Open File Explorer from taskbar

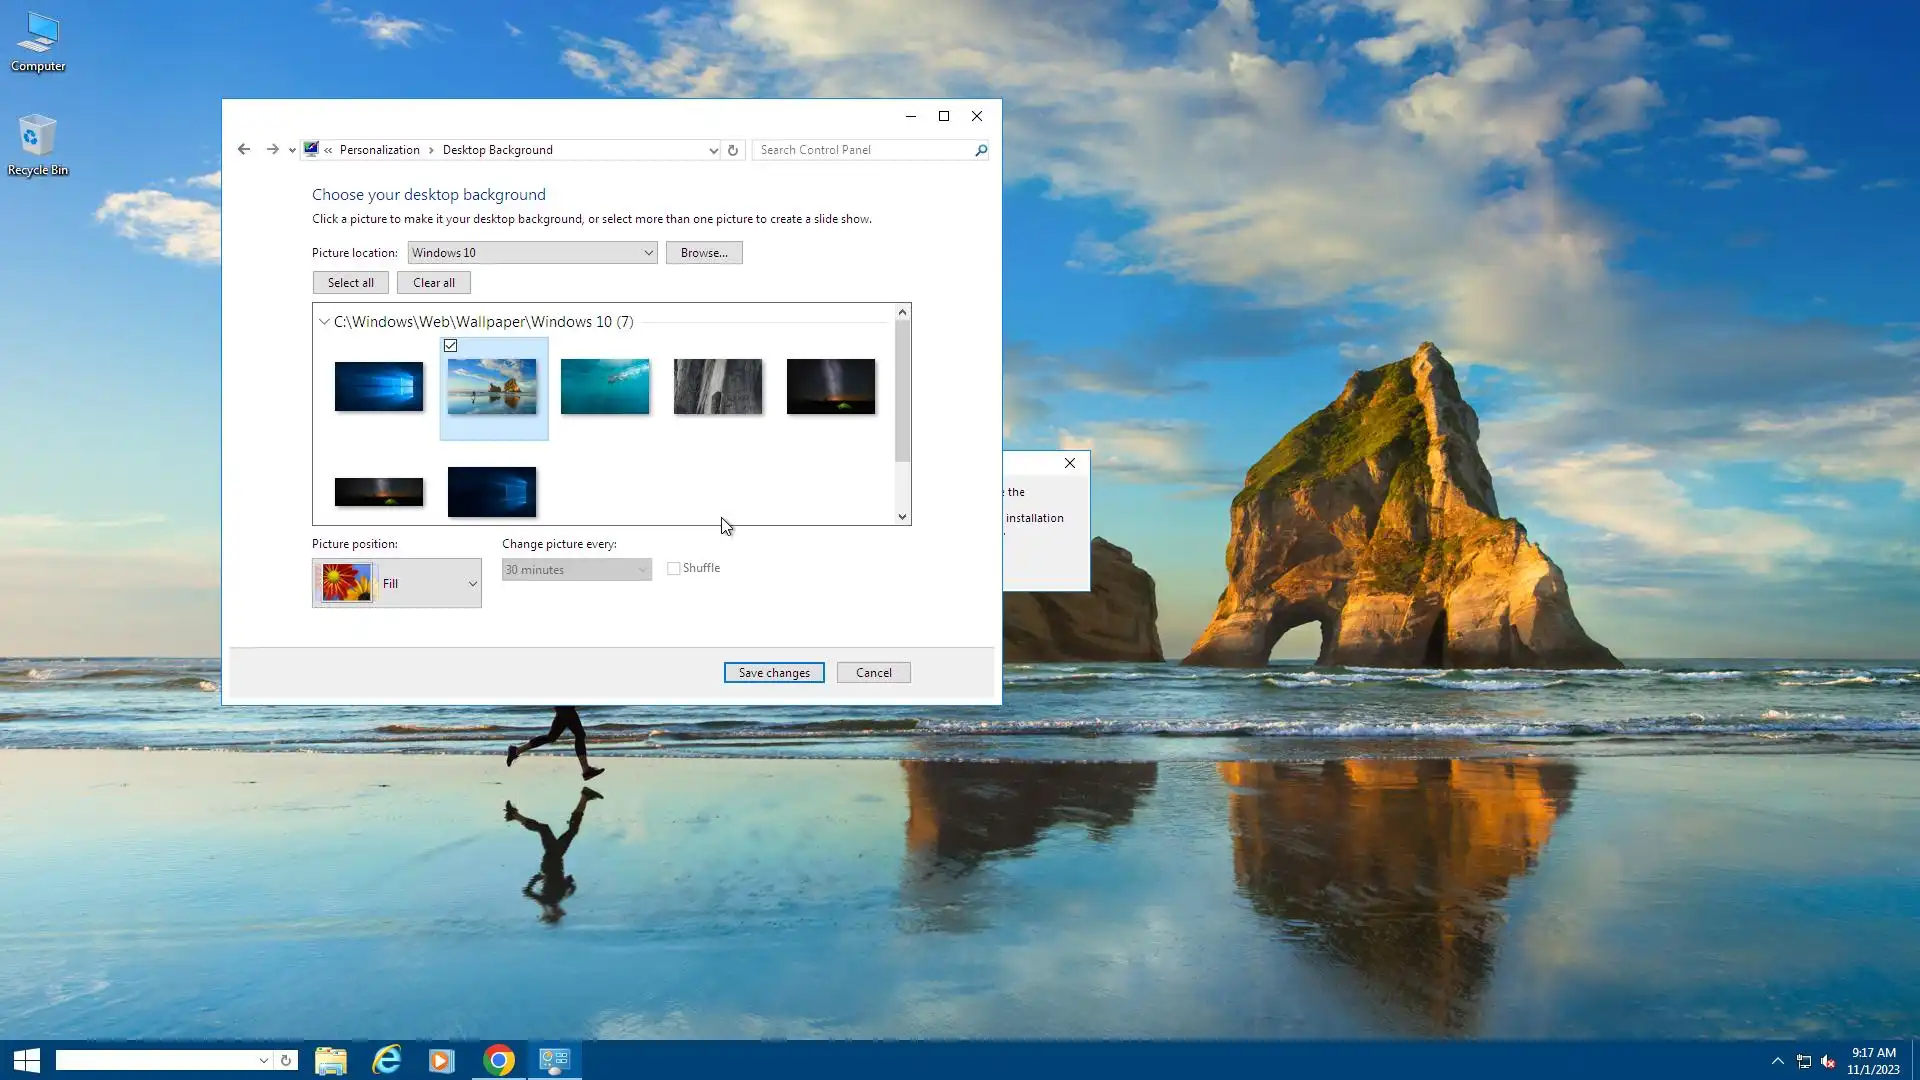331,1060
